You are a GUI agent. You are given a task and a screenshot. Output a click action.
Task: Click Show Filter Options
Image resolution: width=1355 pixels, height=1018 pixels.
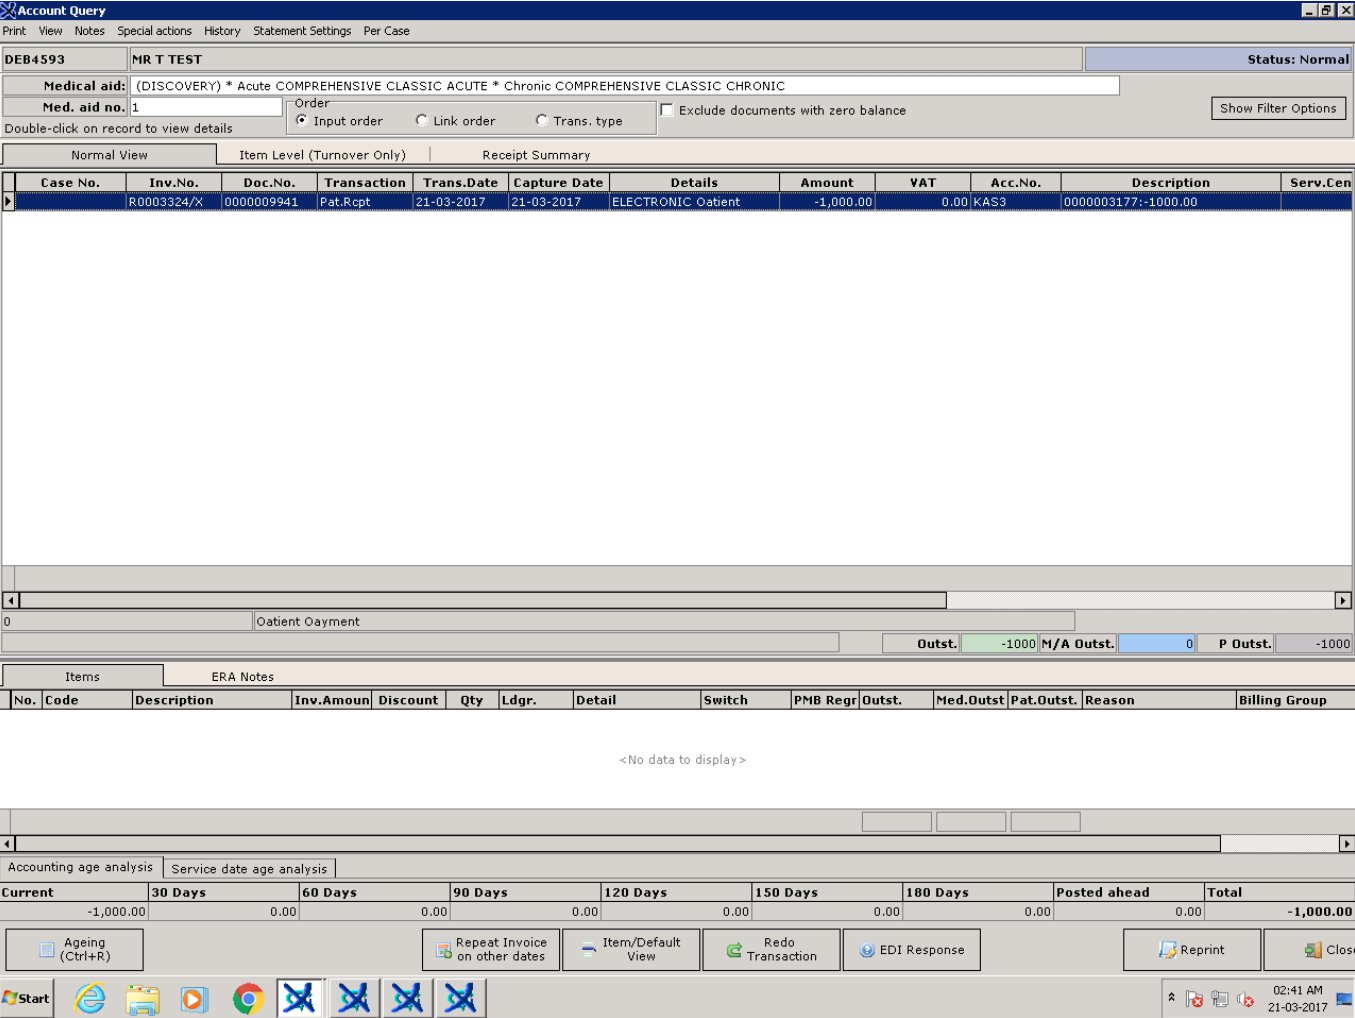tap(1278, 108)
